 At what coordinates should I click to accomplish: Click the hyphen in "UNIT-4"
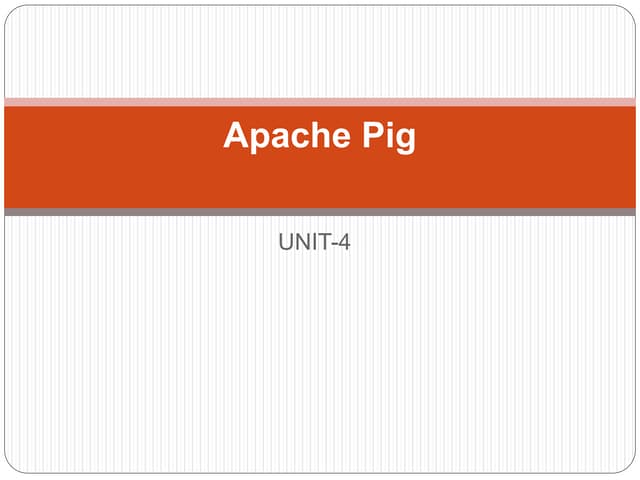(x=333, y=242)
